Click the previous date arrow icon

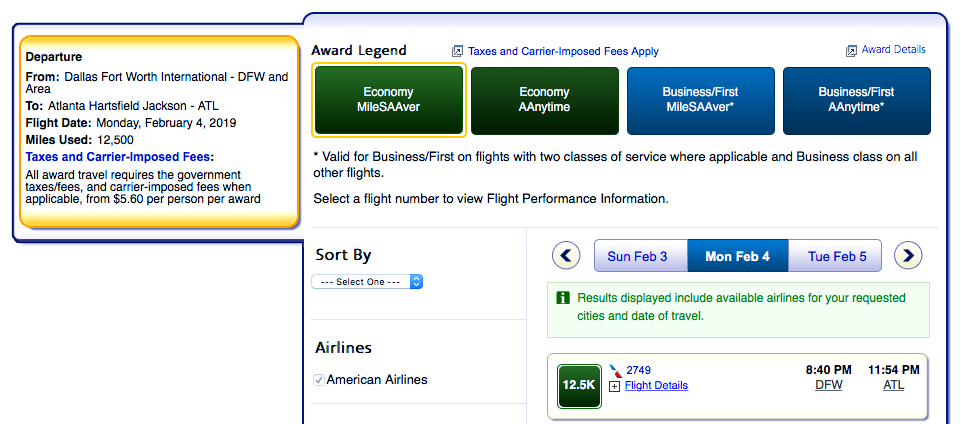click(566, 256)
